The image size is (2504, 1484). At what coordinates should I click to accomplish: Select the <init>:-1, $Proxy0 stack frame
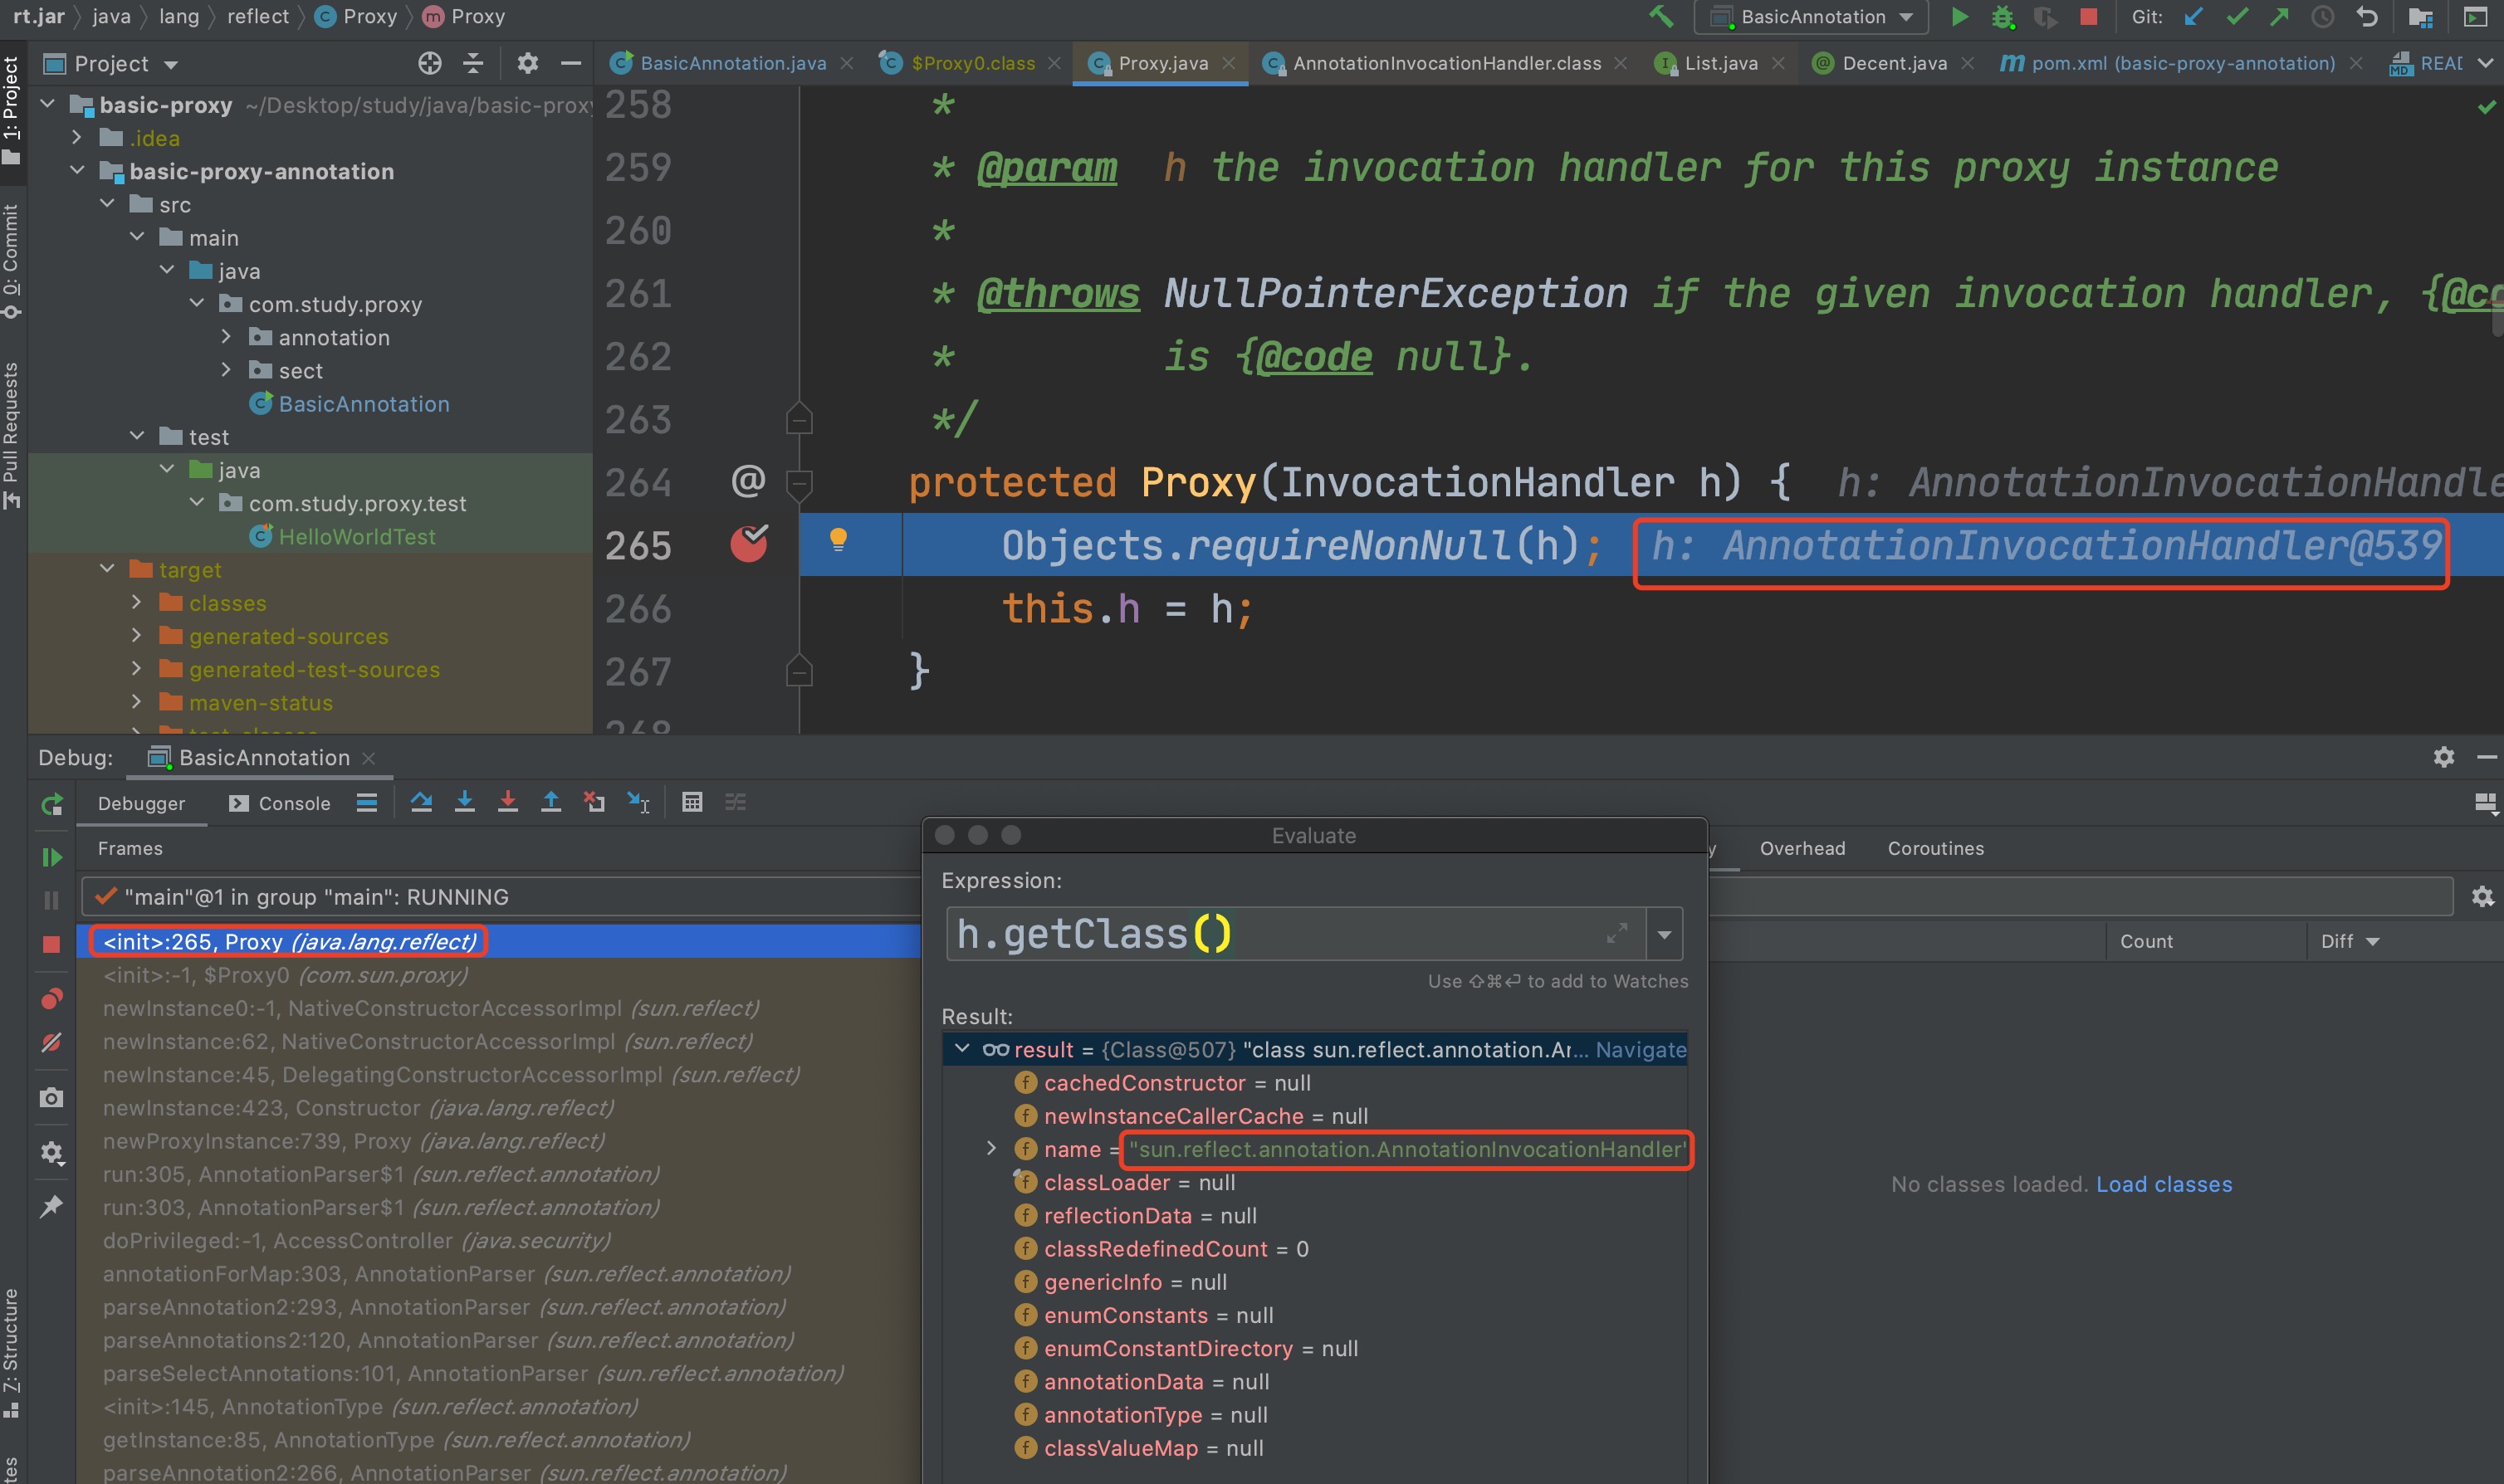[498, 974]
